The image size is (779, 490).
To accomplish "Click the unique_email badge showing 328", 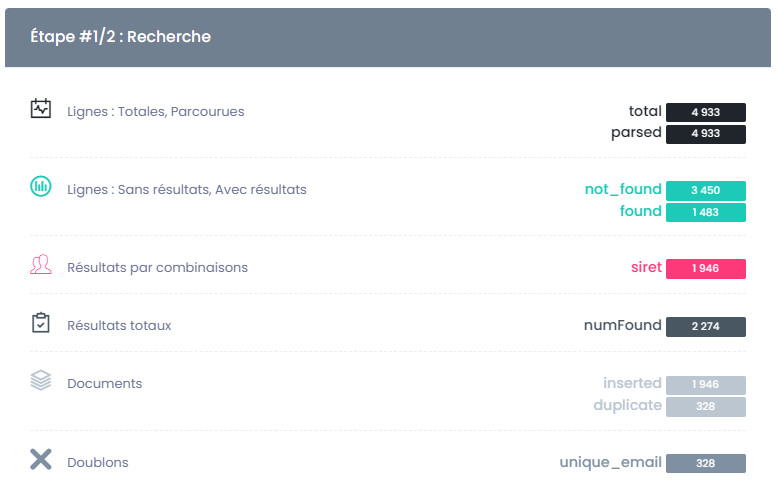I will click(705, 463).
